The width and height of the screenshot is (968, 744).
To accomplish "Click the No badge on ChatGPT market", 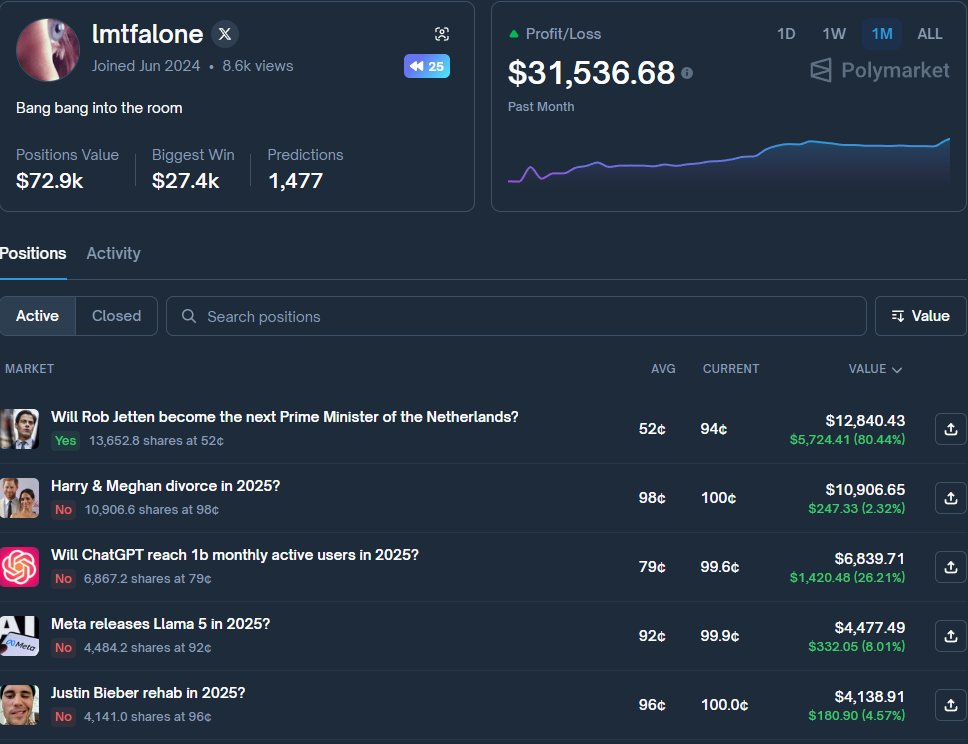I will pos(64,579).
